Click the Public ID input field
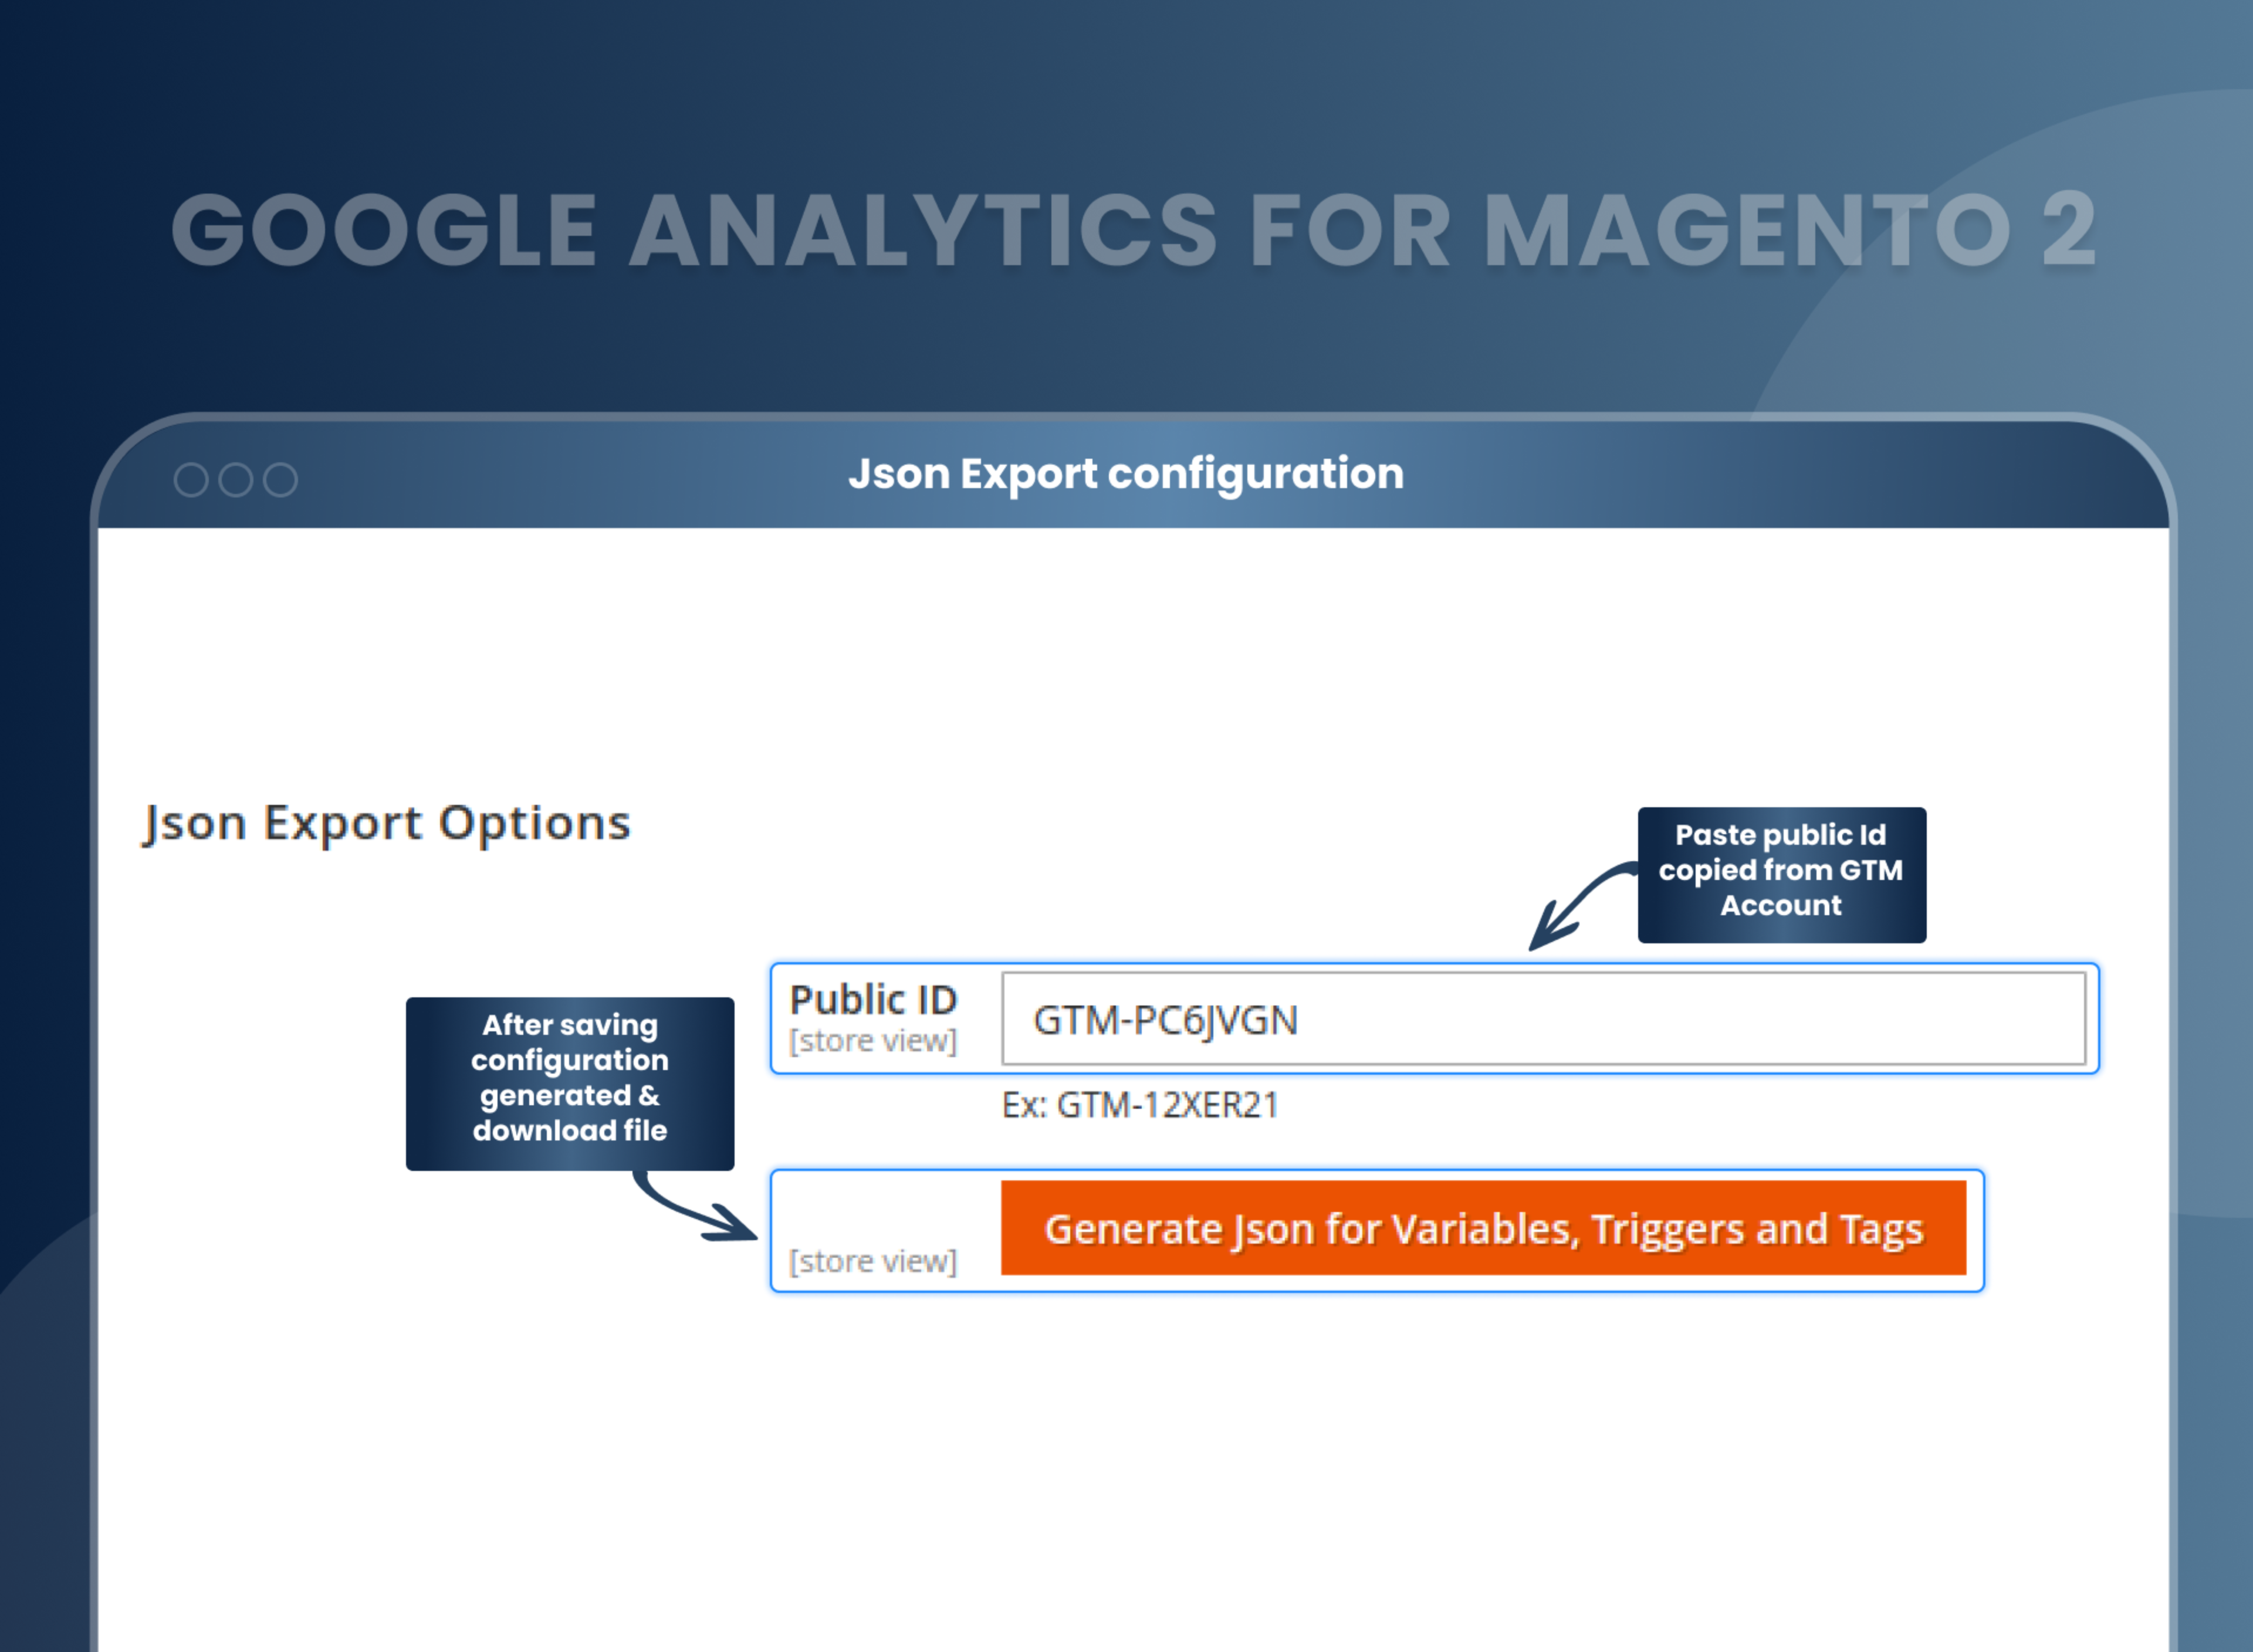2253x1652 pixels. pos(1543,1018)
